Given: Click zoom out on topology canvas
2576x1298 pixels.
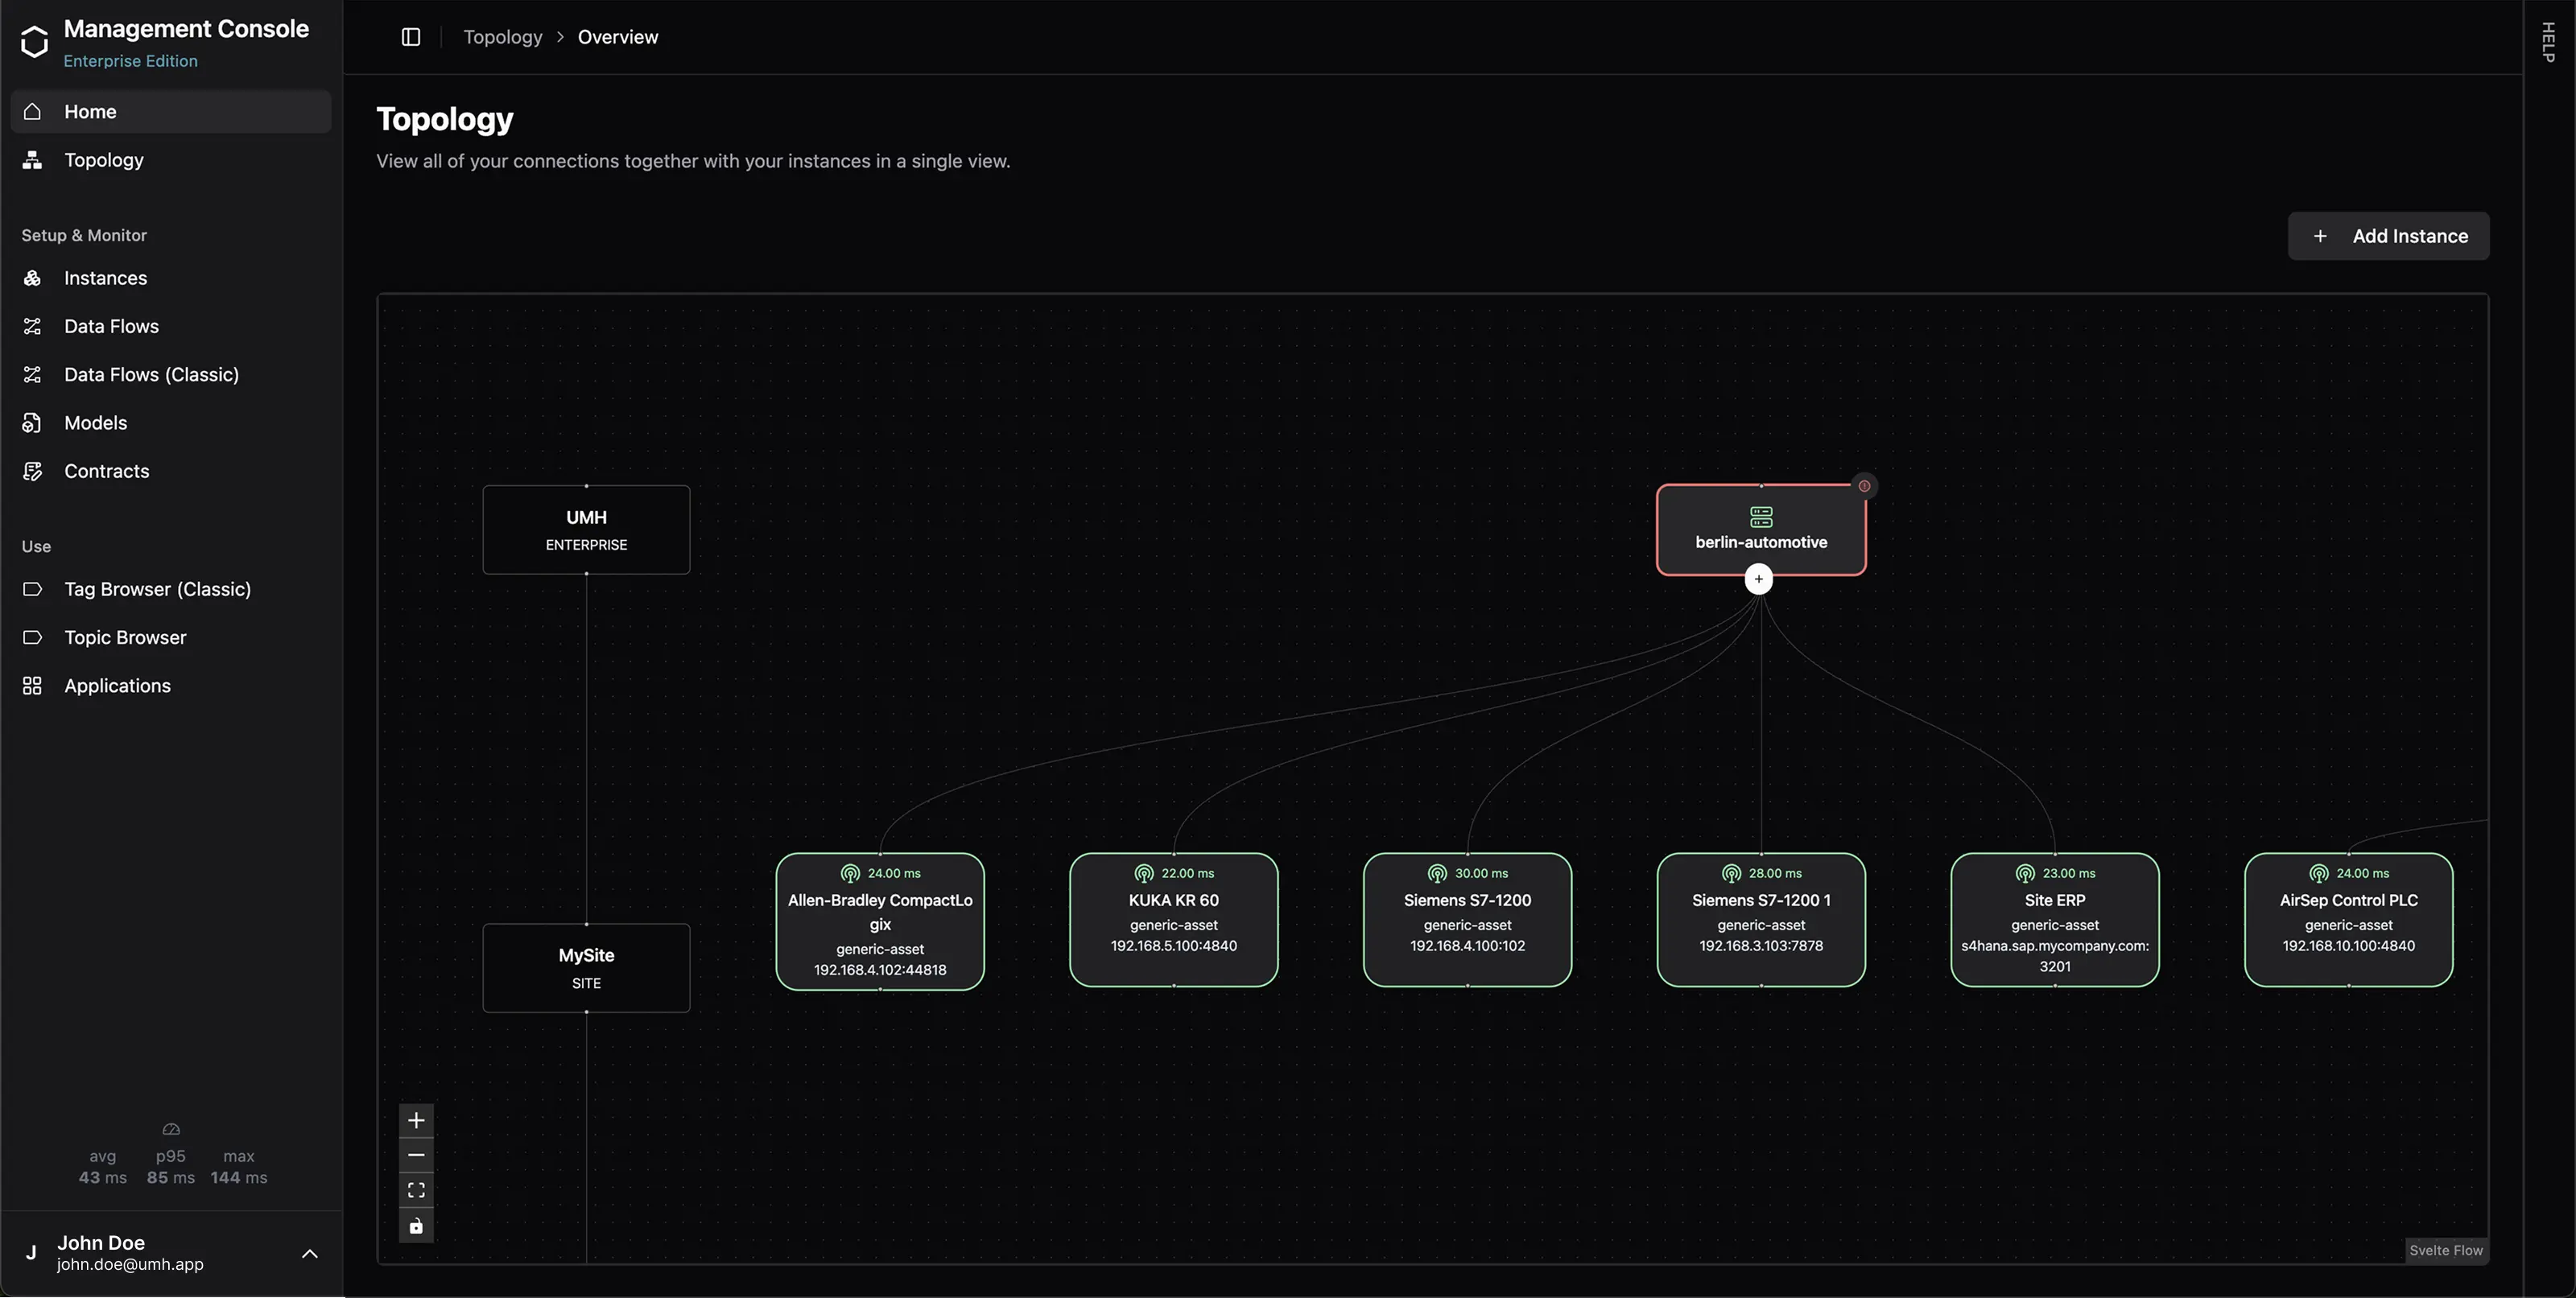Looking at the screenshot, I should [416, 1155].
